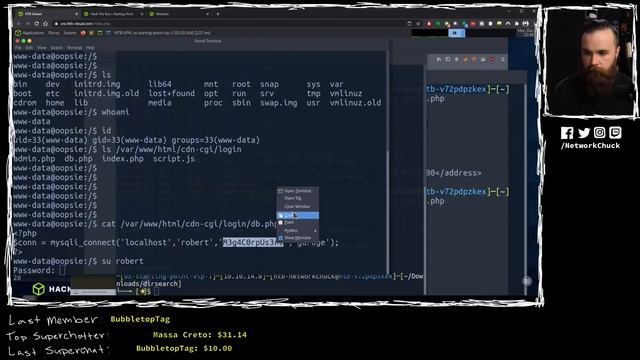Open the System menu on the desktop panel
This screenshot has width=640, height=360.
(x=70, y=33)
